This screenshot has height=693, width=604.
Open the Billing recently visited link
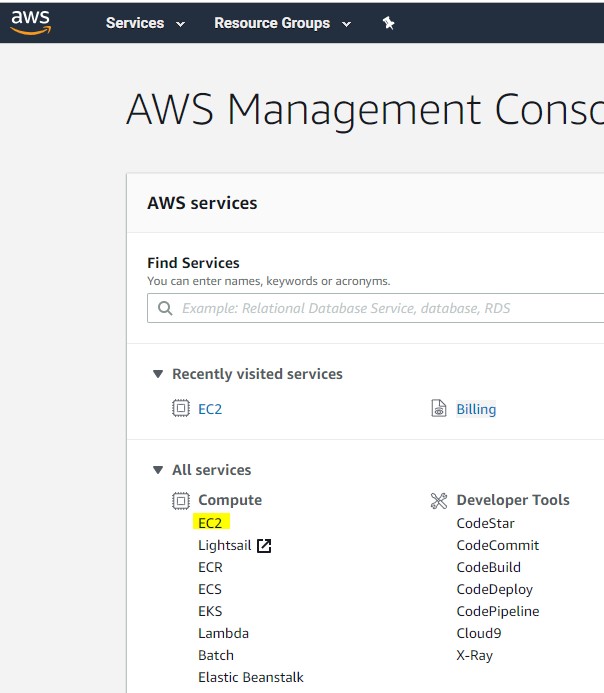pyautogui.click(x=476, y=409)
